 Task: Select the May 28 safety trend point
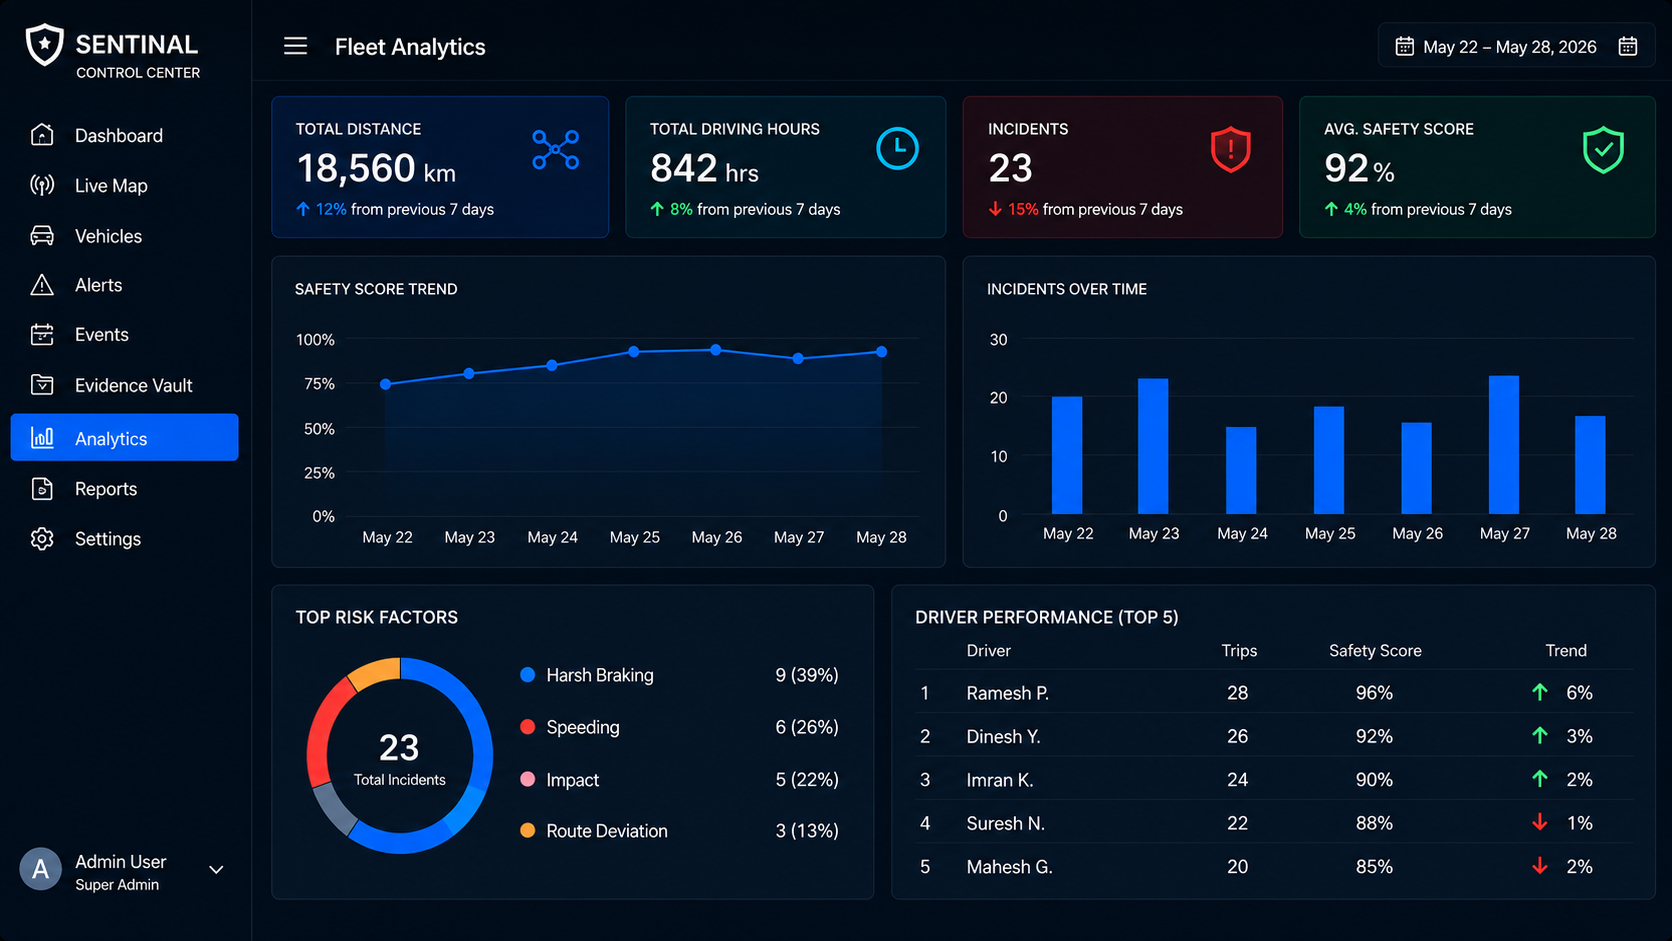pyautogui.click(x=881, y=352)
